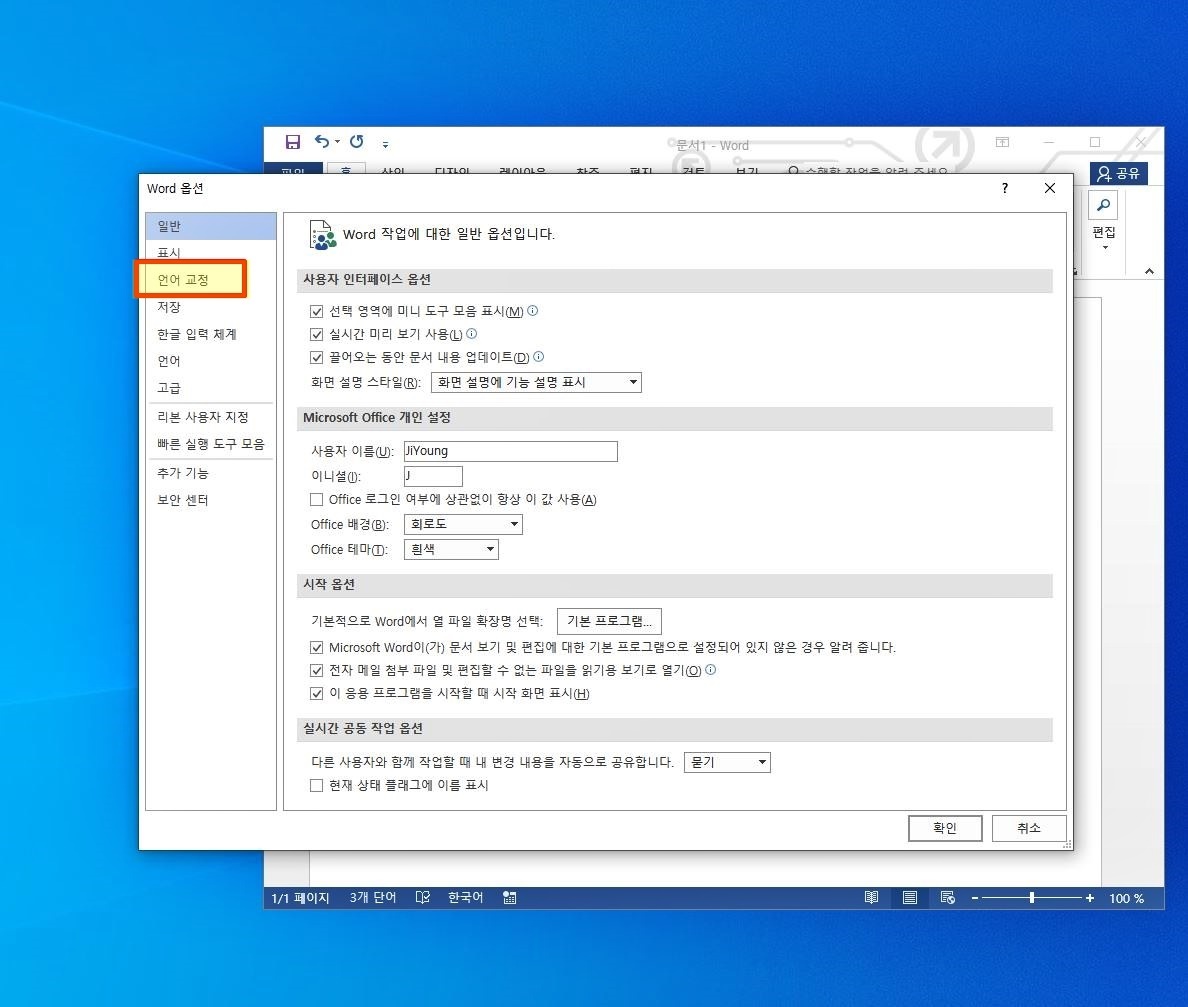Toggle 전자 메일 첨부 파일 읽기용 보기 checkbox
Image resolution: width=1188 pixels, height=1007 pixels.
[x=317, y=671]
